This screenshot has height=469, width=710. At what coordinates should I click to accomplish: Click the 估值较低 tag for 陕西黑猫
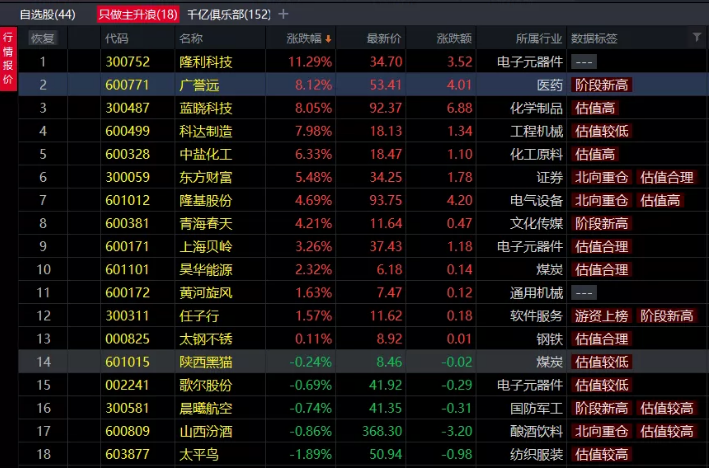(x=601, y=362)
